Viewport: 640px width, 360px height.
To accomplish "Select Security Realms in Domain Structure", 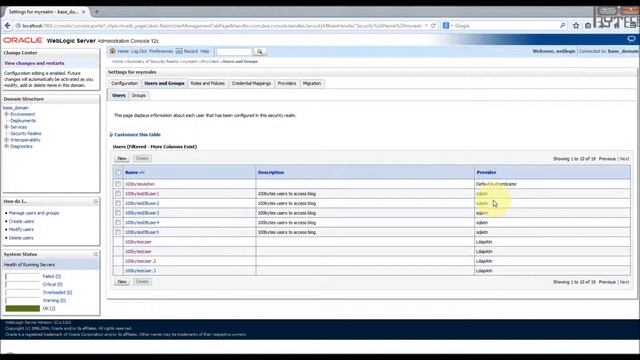I will click(x=26, y=133).
